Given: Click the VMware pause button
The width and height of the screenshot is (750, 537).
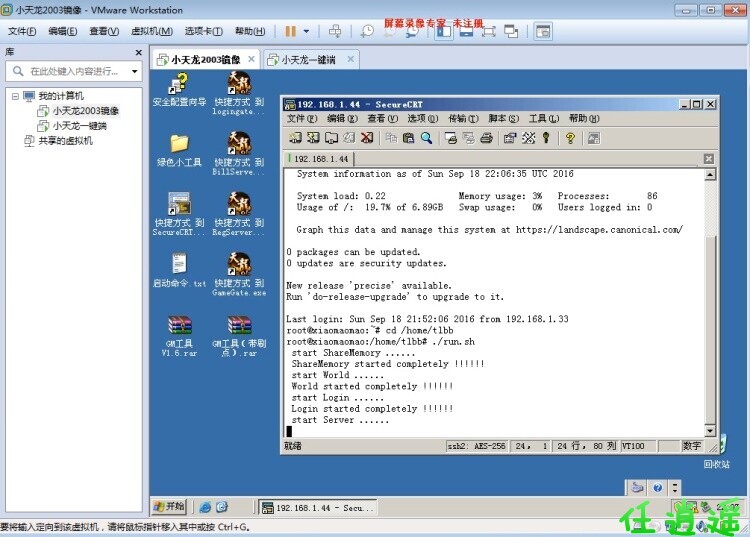Looking at the screenshot, I should 290,31.
